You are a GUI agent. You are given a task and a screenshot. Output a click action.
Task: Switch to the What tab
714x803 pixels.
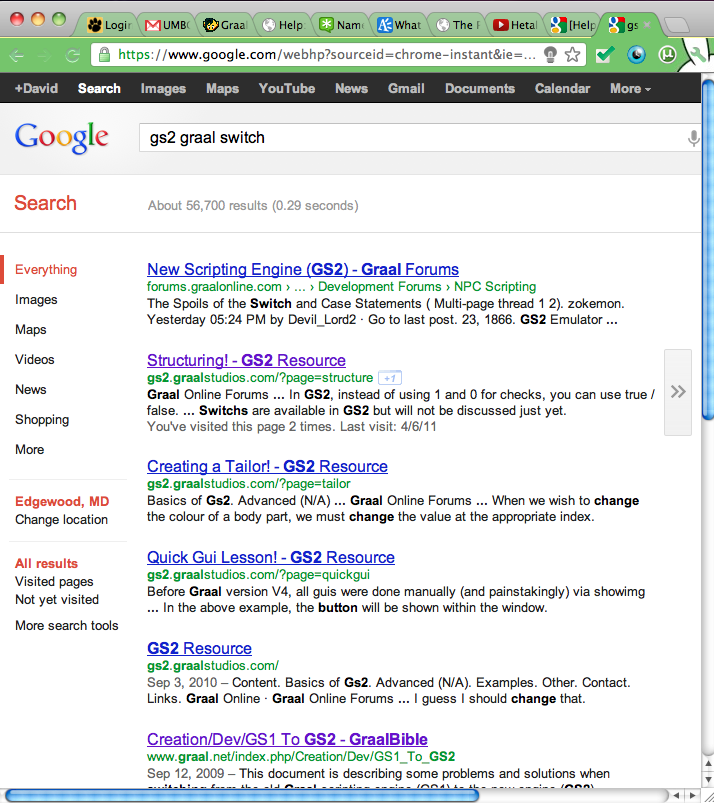tap(400, 25)
